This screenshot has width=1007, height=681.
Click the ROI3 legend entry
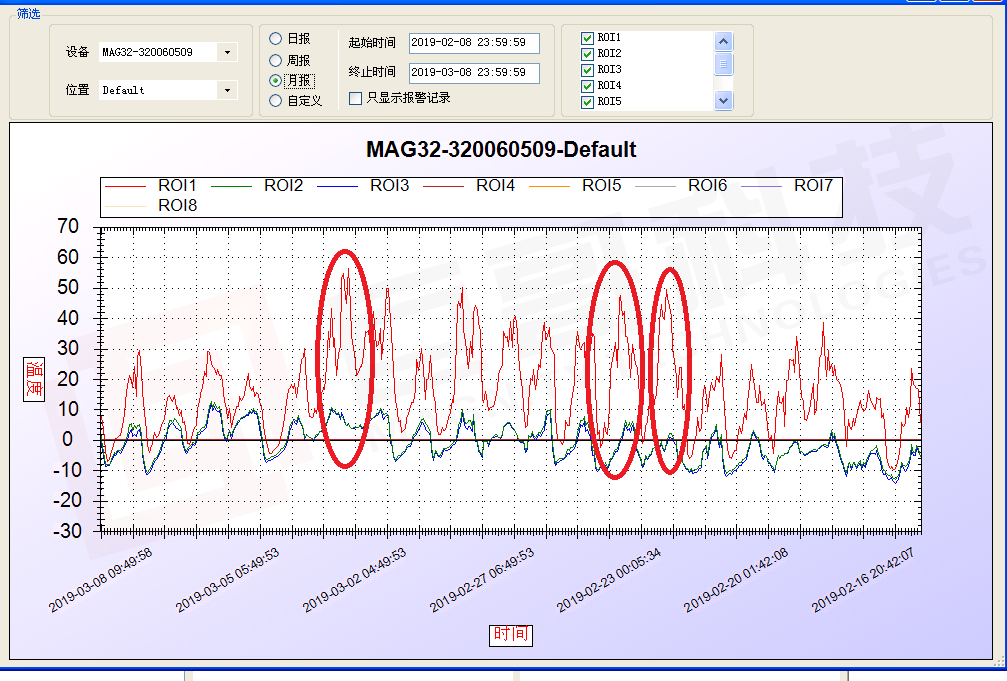[363, 186]
